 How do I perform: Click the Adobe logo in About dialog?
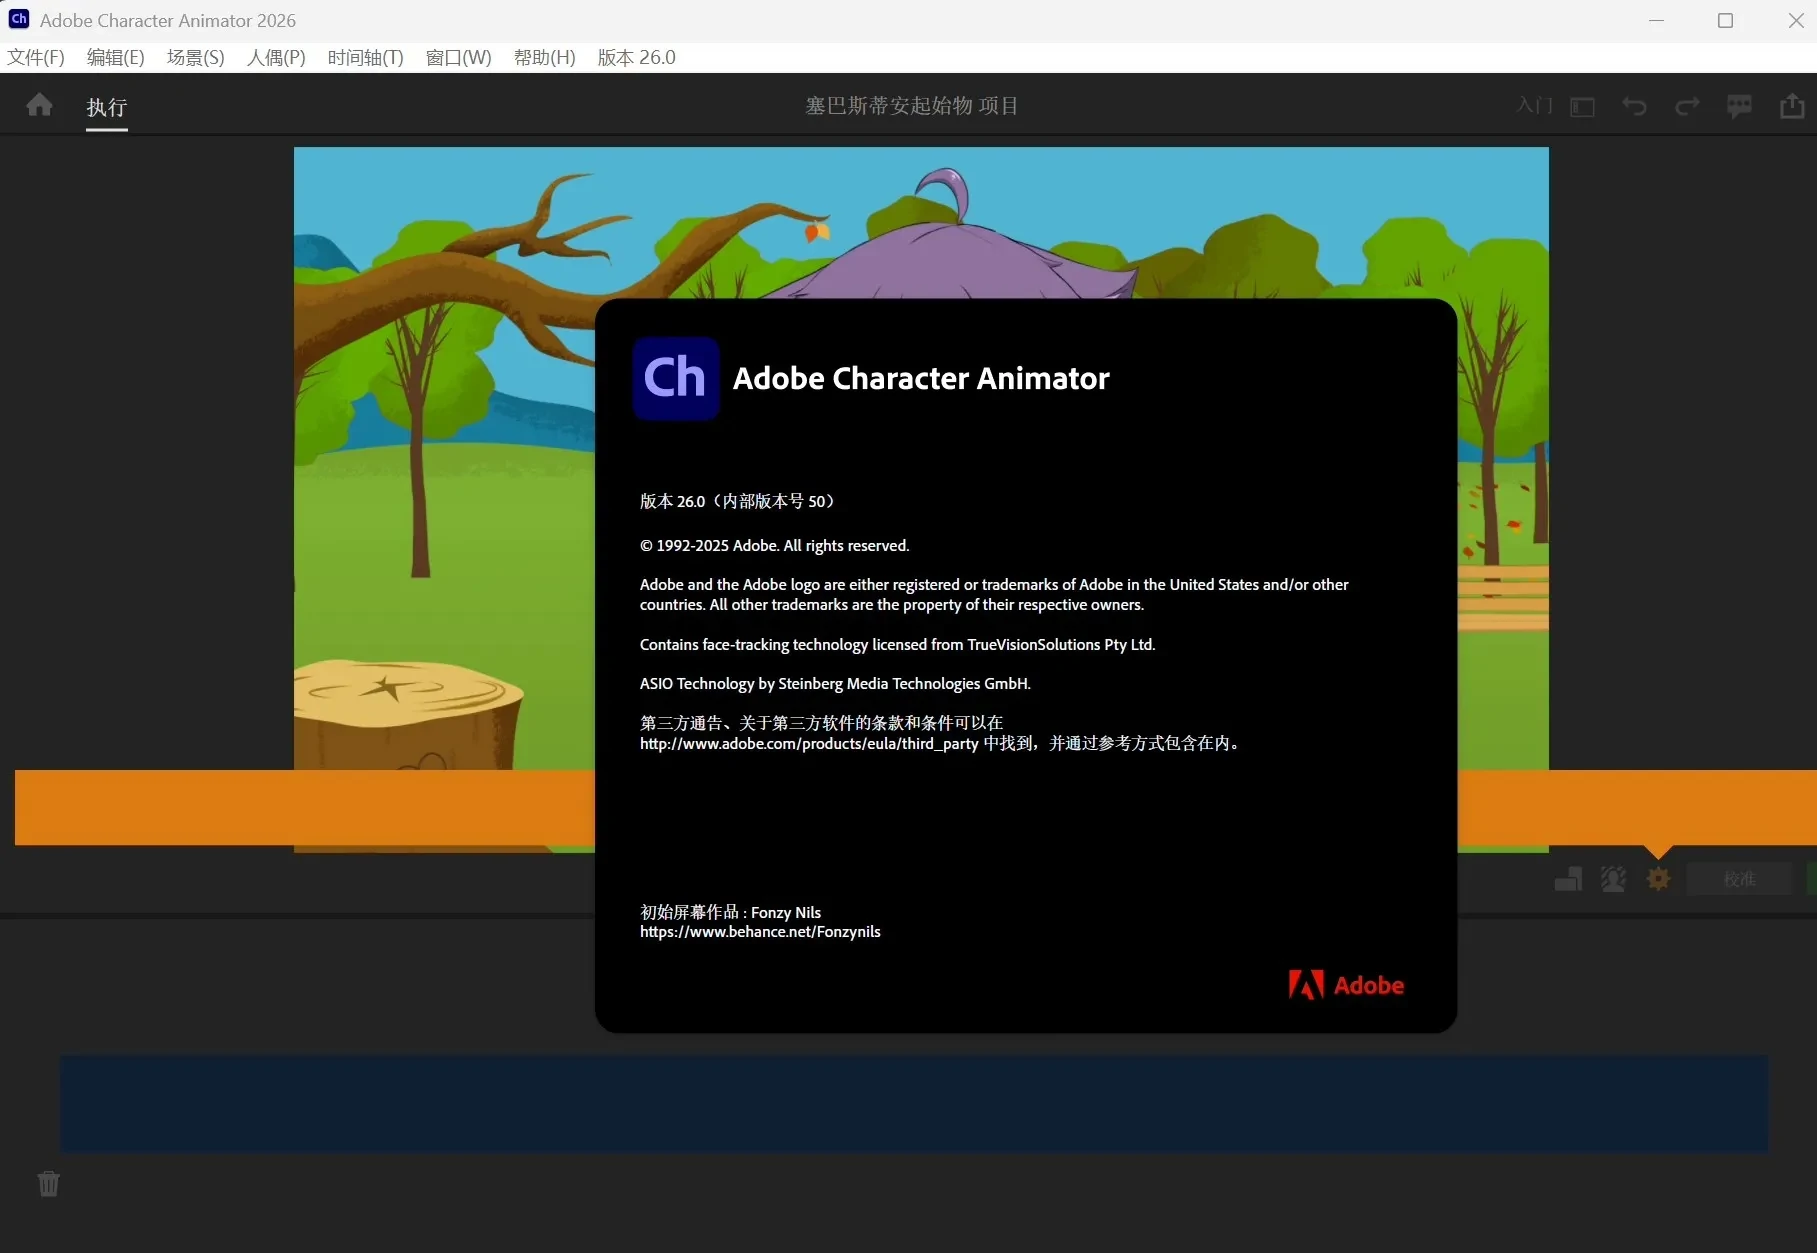pos(1346,985)
